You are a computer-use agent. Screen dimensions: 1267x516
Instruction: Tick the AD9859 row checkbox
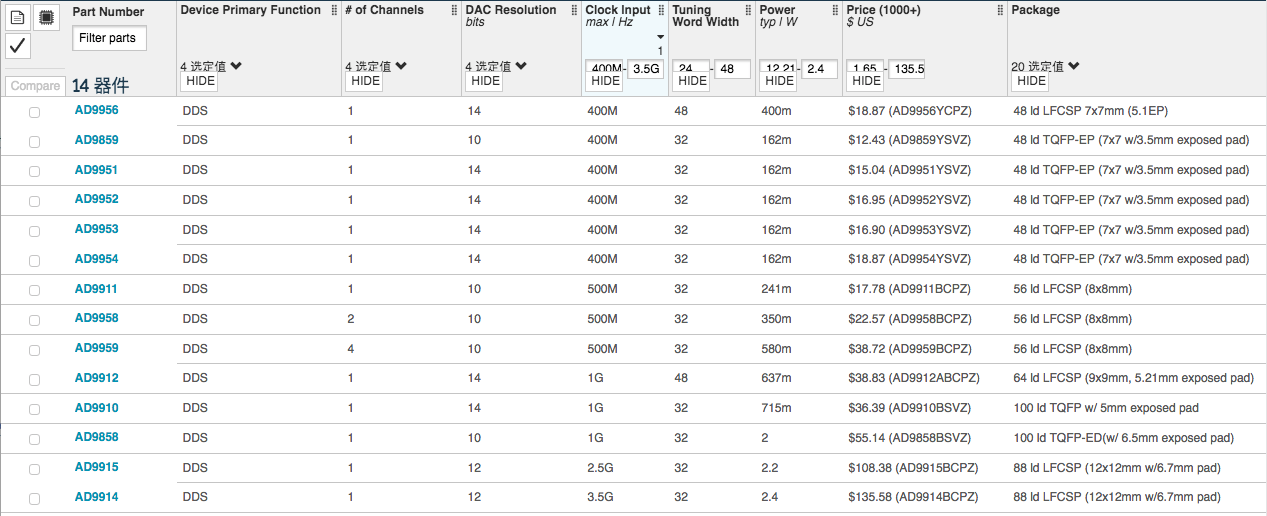35,142
